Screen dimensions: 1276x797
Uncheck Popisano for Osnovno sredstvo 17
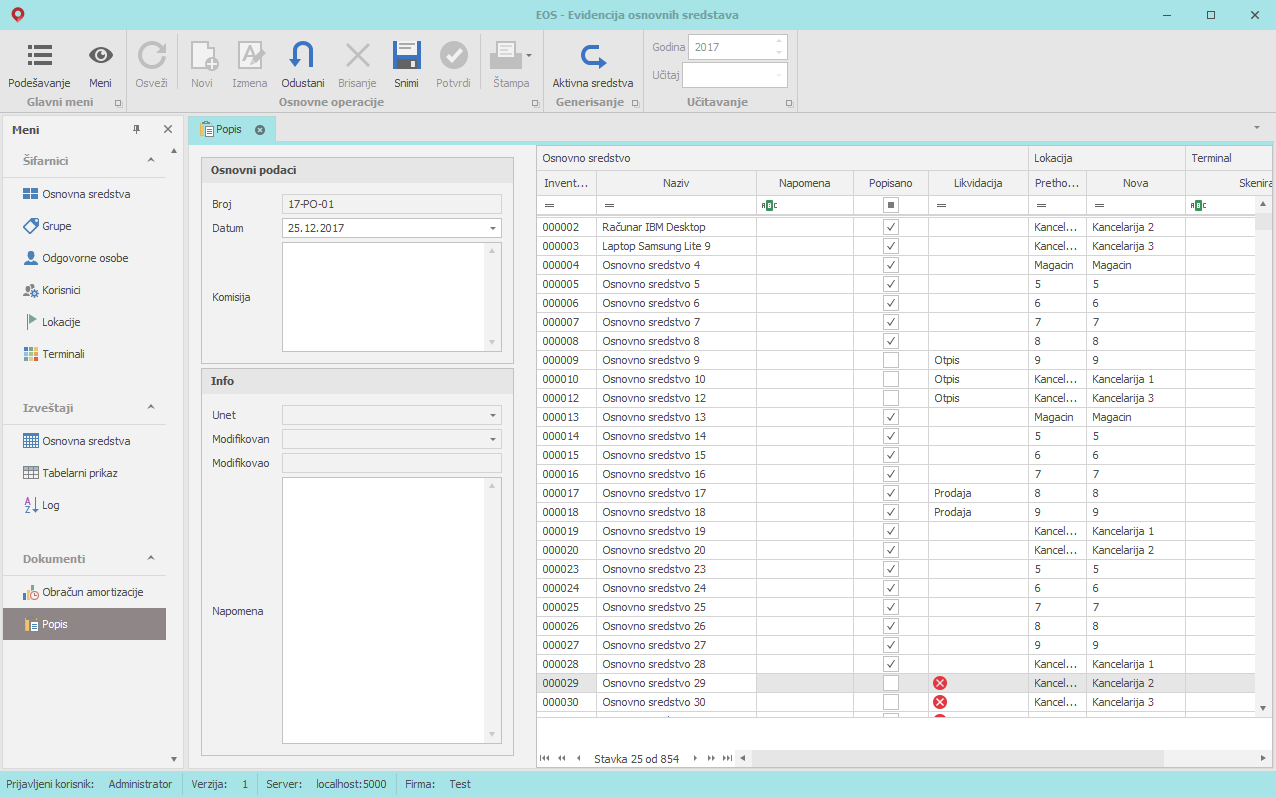click(891, 493)
